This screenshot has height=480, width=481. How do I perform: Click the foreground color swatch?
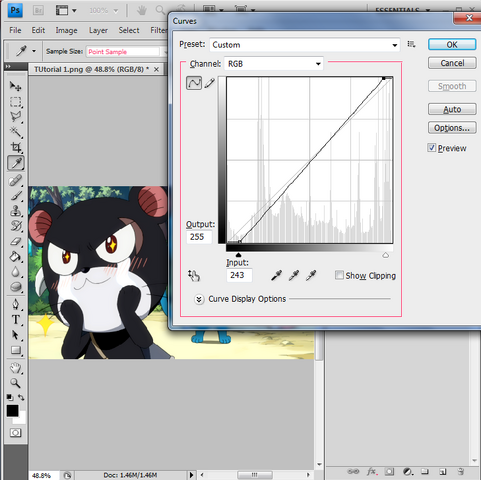tap(12, 411)
